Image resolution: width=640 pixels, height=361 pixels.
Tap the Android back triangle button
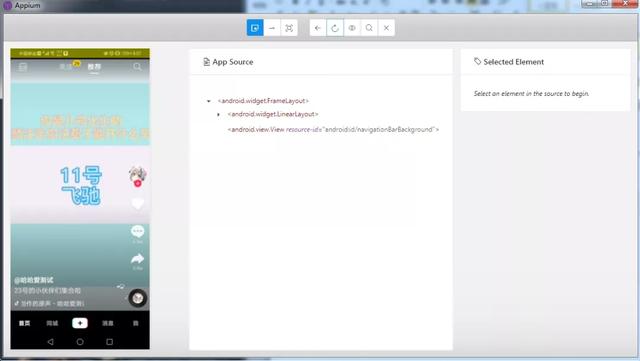[51, 342]
